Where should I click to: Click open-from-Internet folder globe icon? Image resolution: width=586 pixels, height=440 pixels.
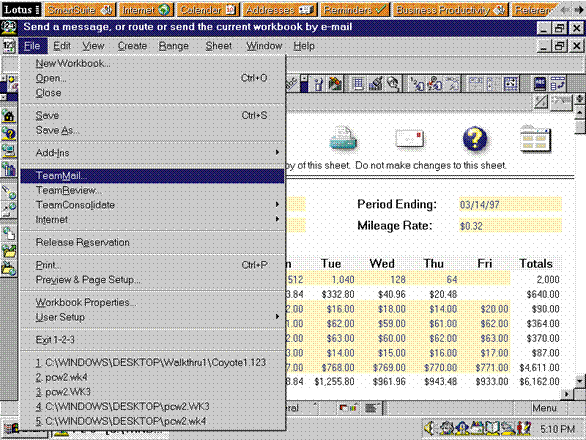click(9, 251)
